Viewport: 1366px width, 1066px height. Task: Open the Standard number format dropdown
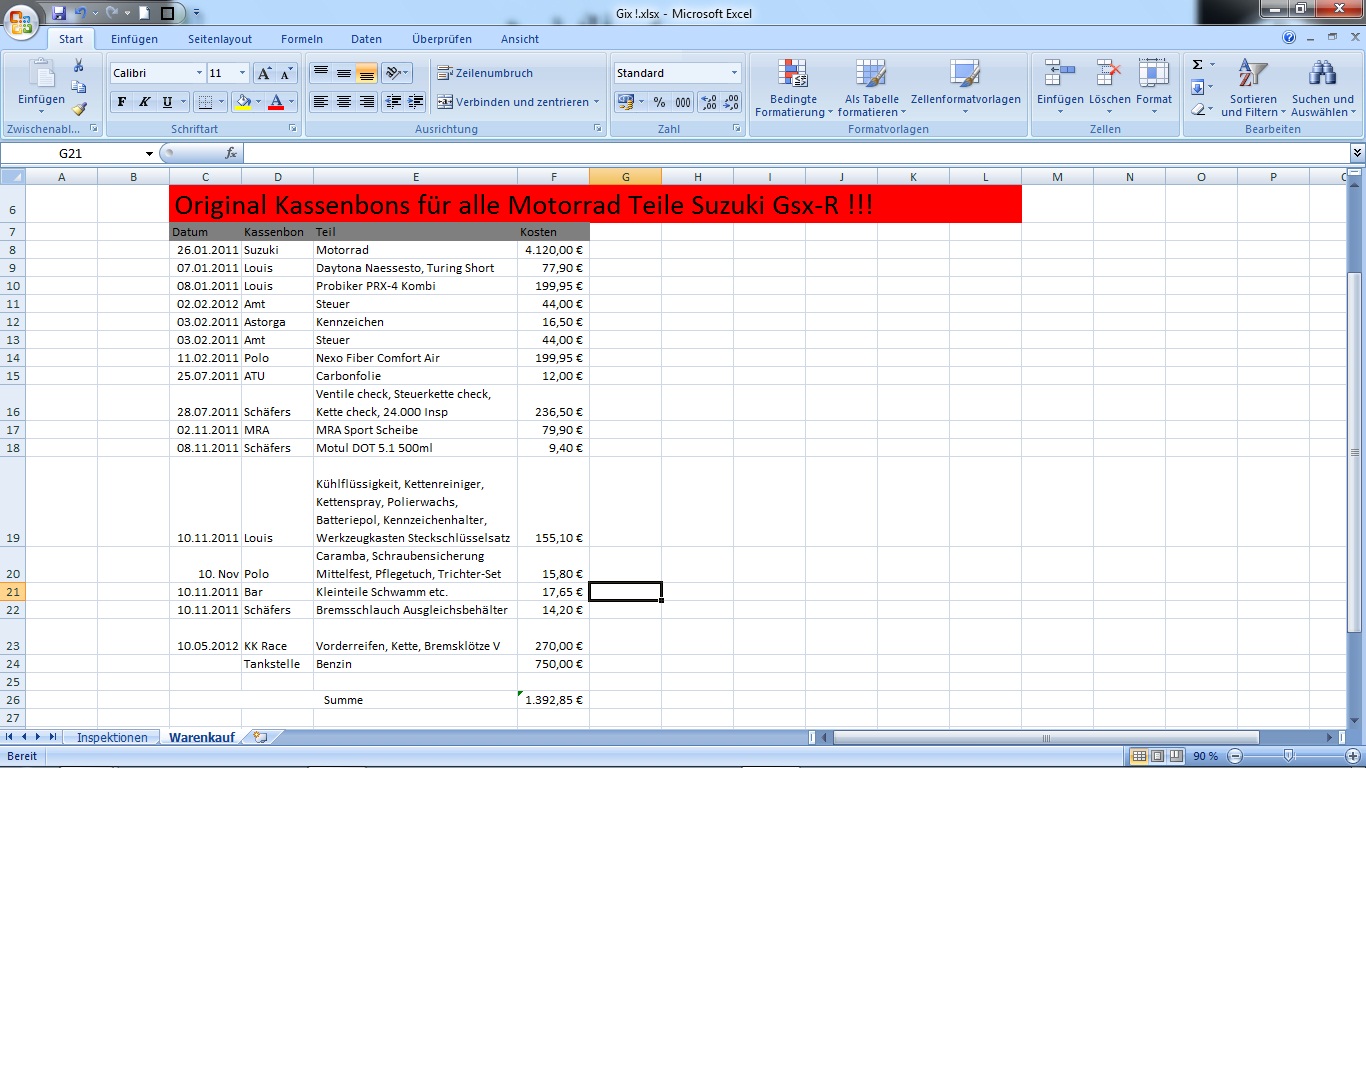[734, 73]
